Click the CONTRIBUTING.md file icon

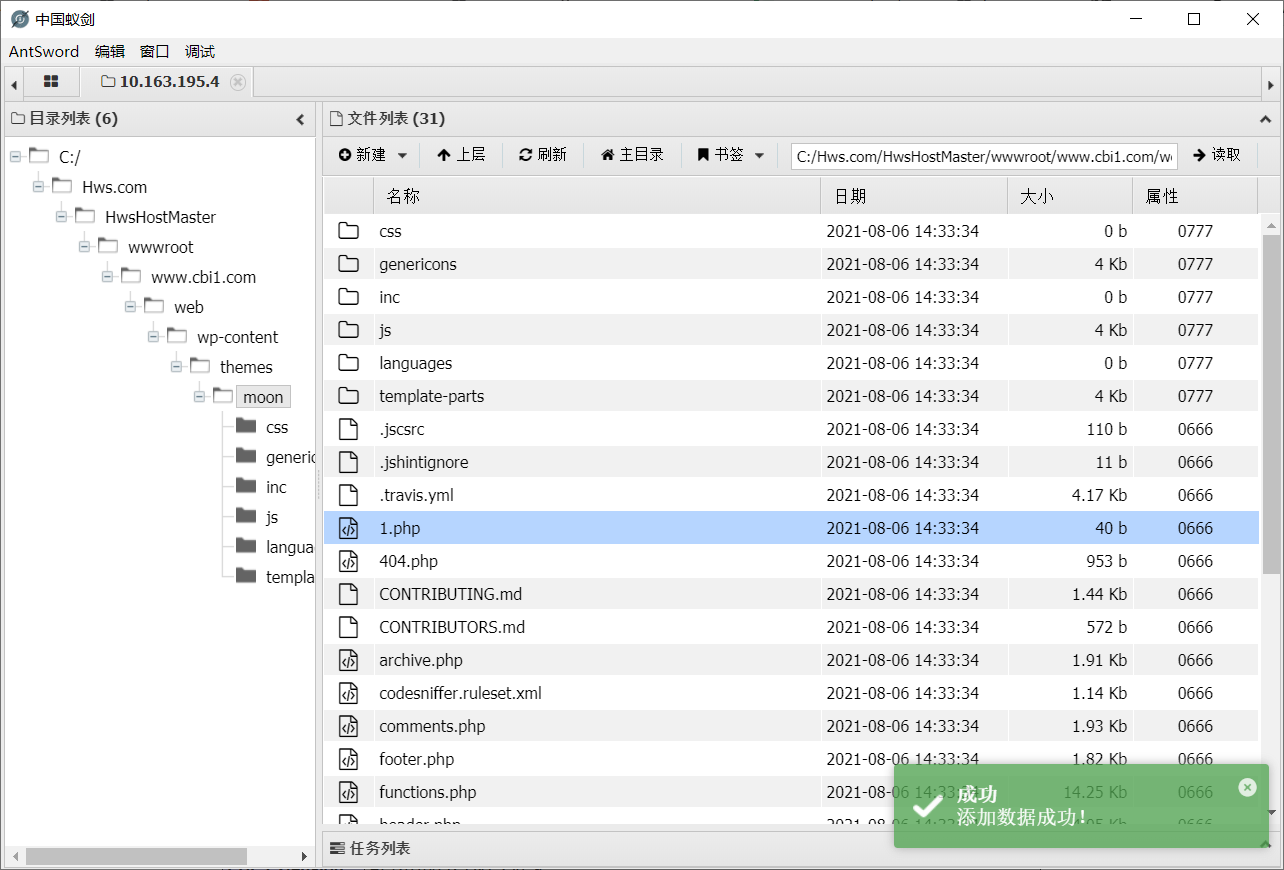pyautogui.click(x=348, y=594)
